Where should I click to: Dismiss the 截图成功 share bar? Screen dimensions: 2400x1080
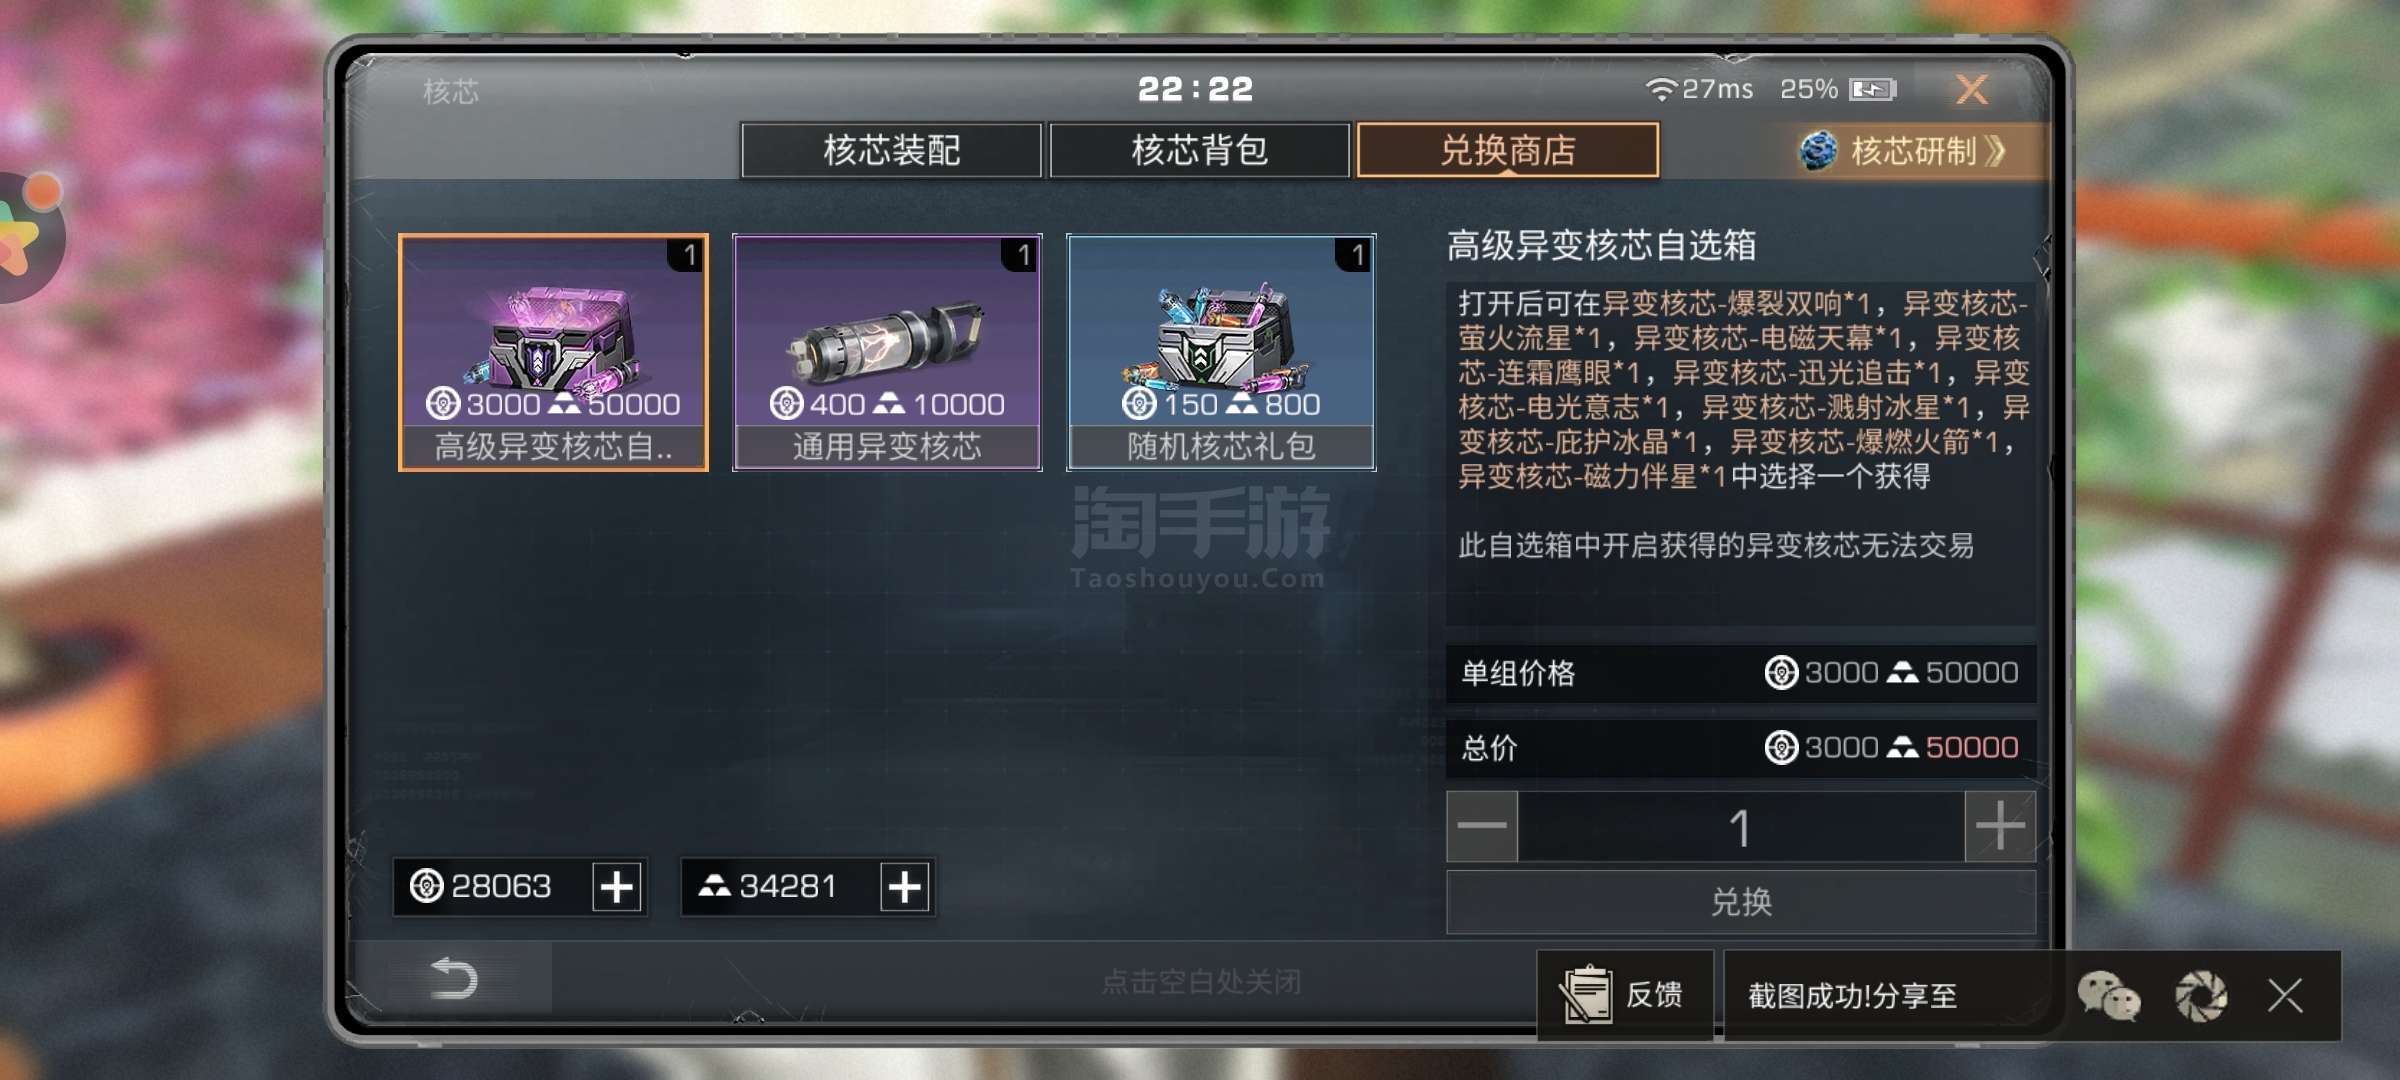point(2285,996)
